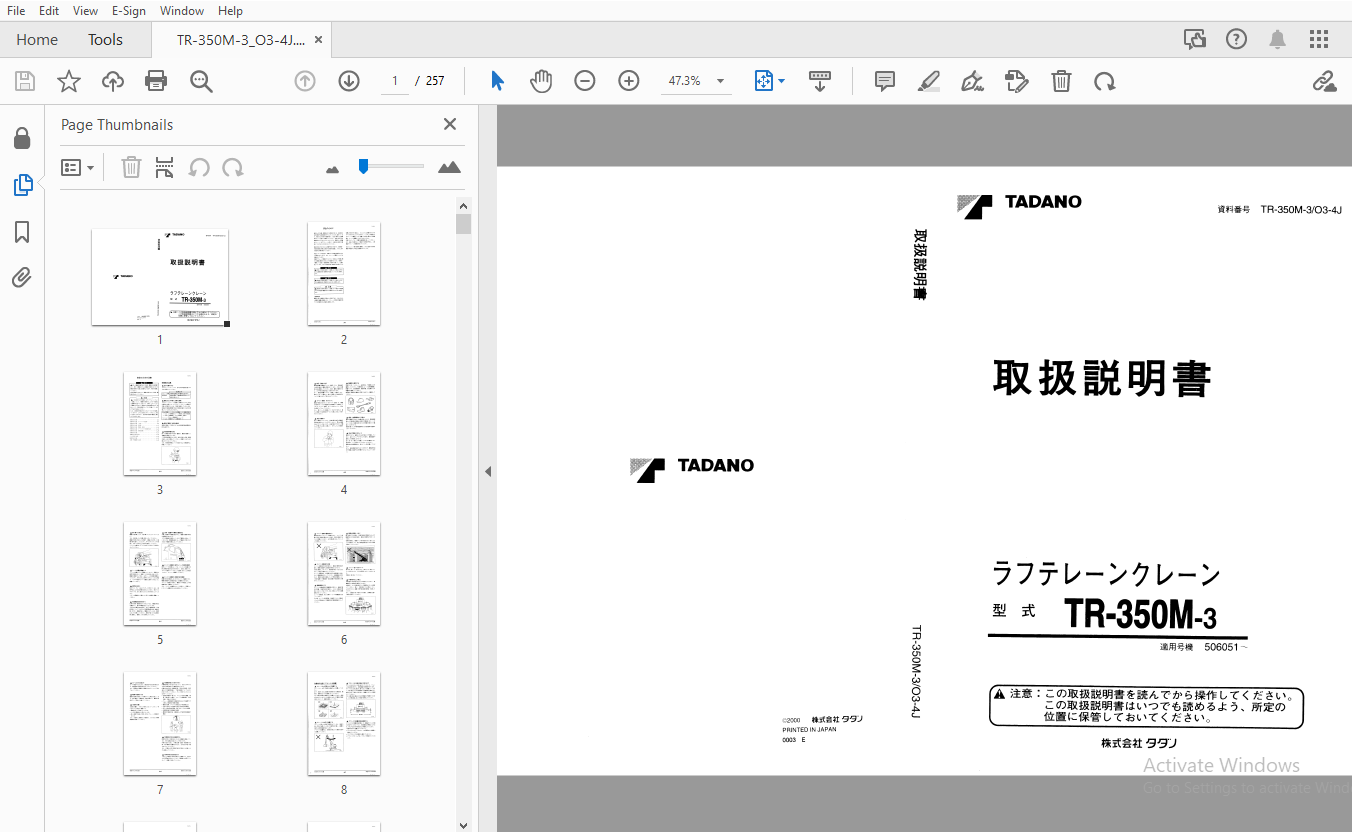Close the Page Thumbnails panel
This screenshot has width=1352, height=832.
pyautogui.click(x=450, y=124)
